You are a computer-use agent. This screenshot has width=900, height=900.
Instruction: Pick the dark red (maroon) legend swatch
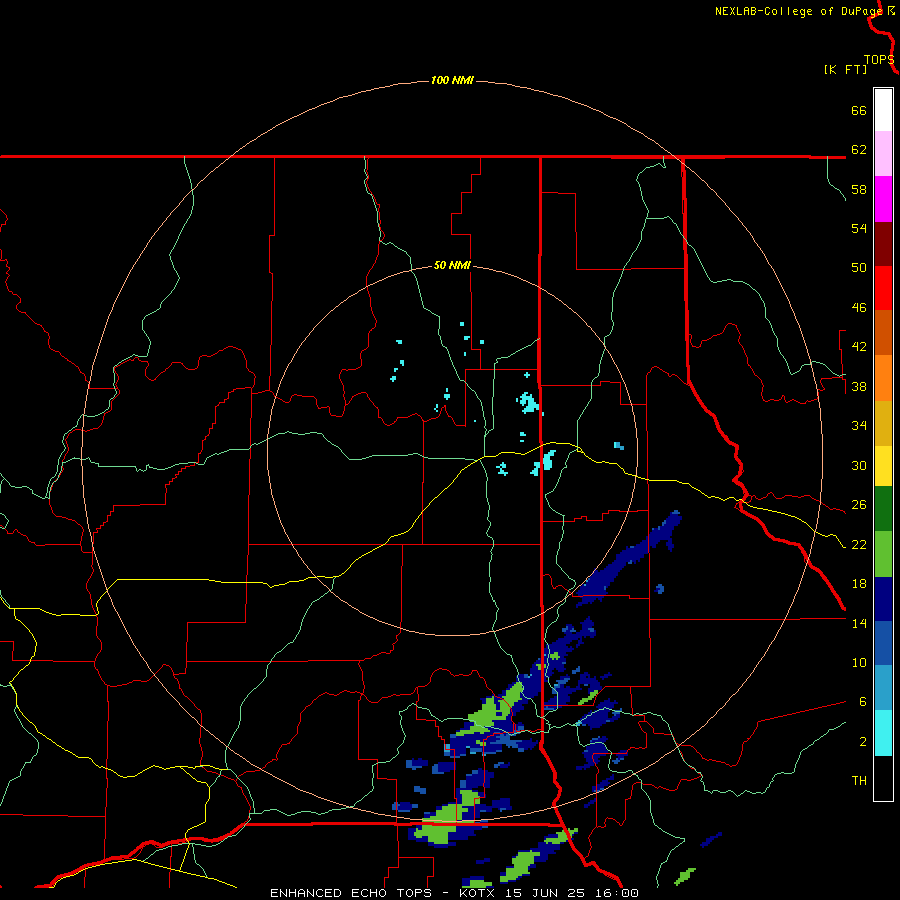point(883,244)
